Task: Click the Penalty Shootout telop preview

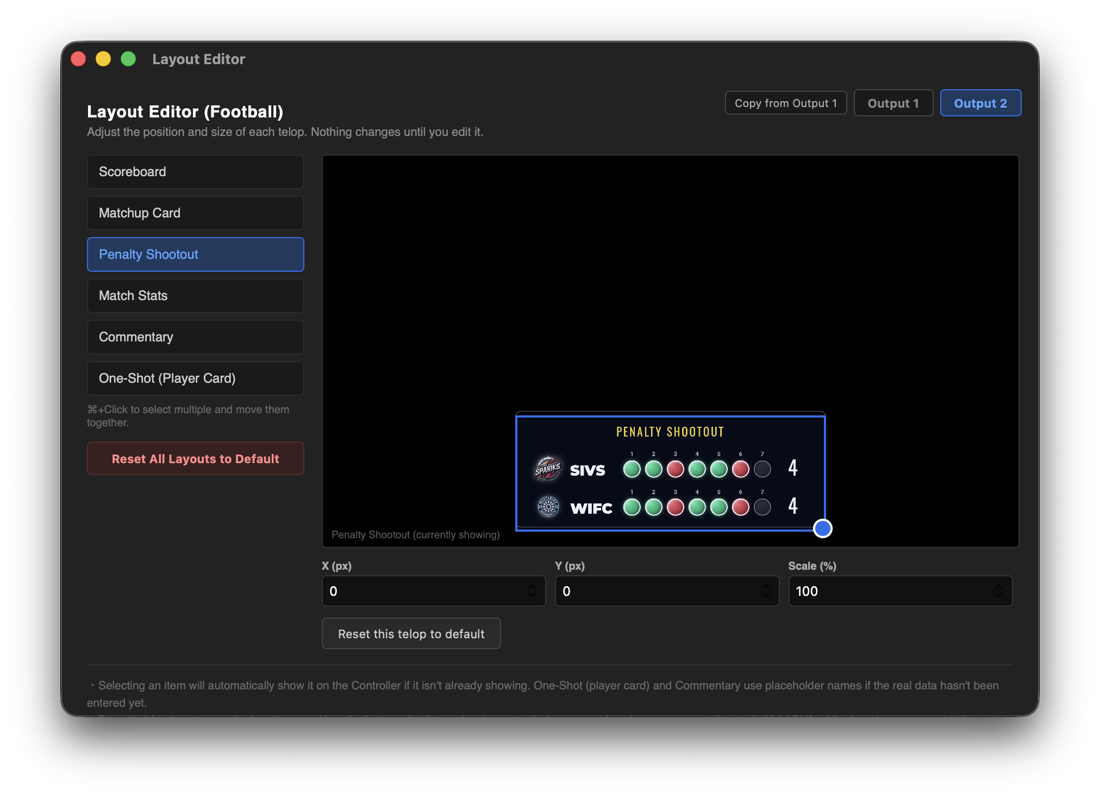Action: [670, 472]
